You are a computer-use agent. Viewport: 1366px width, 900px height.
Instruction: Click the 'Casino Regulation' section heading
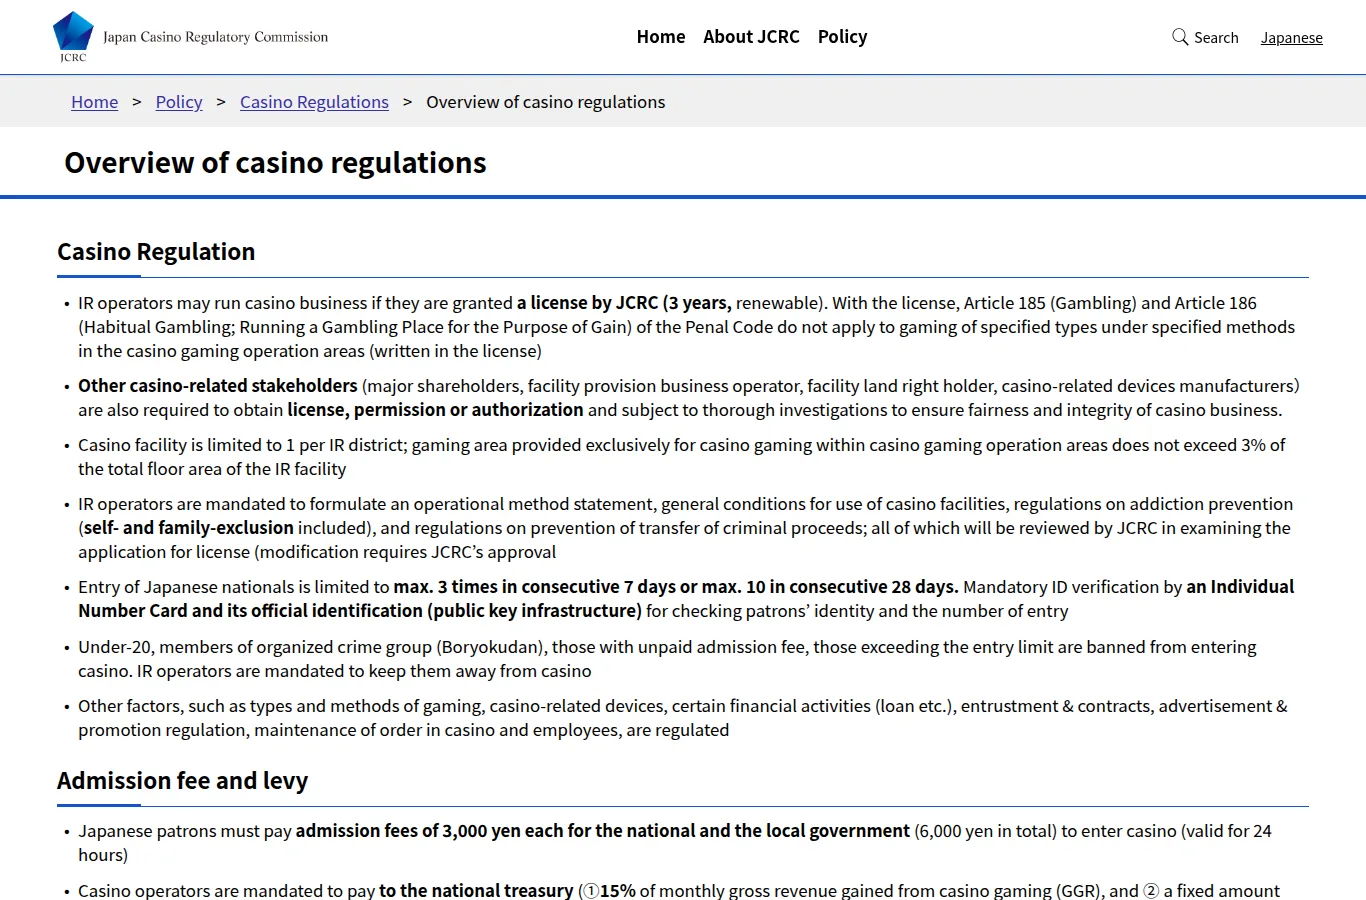click(x=156, y=252)
